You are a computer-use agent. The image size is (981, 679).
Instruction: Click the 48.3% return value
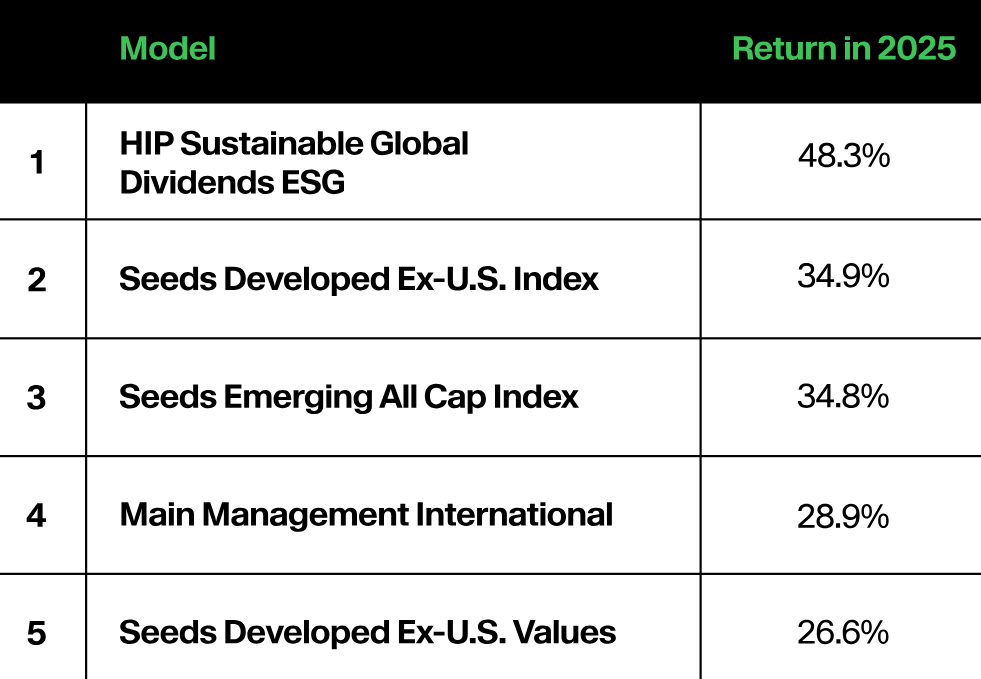point(843,157)
